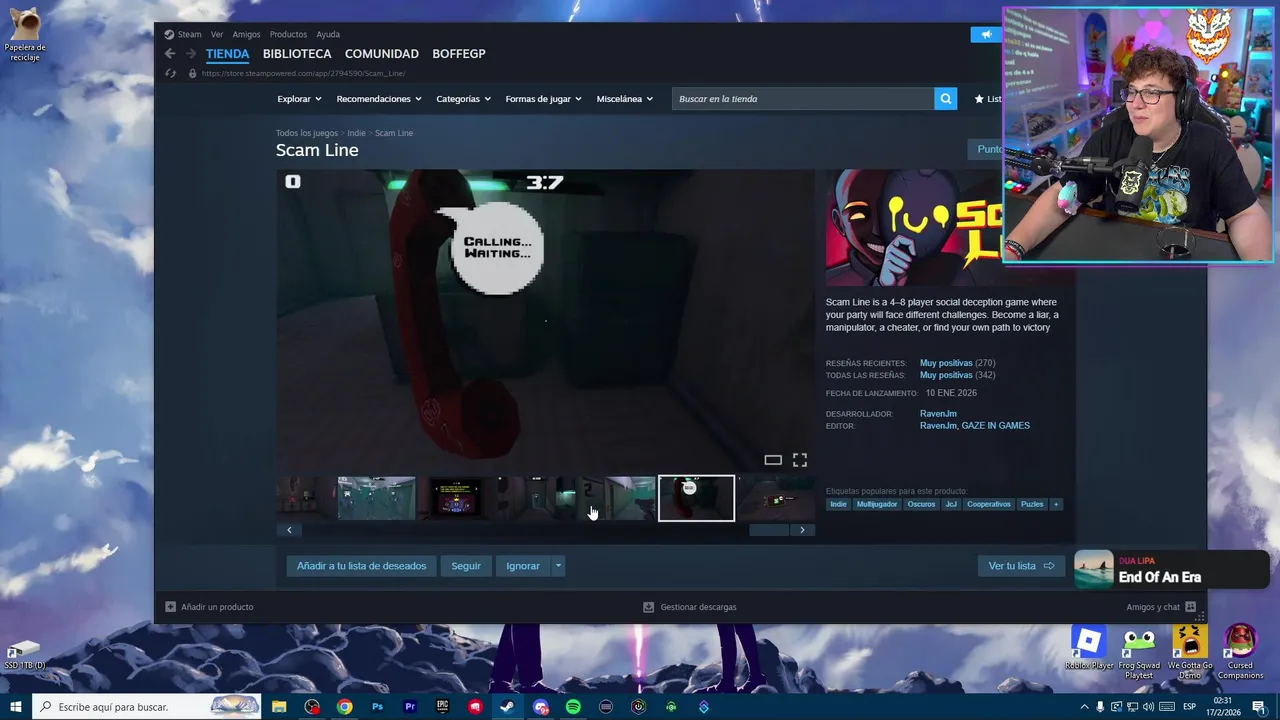Open the Indie breadcrumb link
The width and height of the screenshot is (1280, 720).
[356, 133]
